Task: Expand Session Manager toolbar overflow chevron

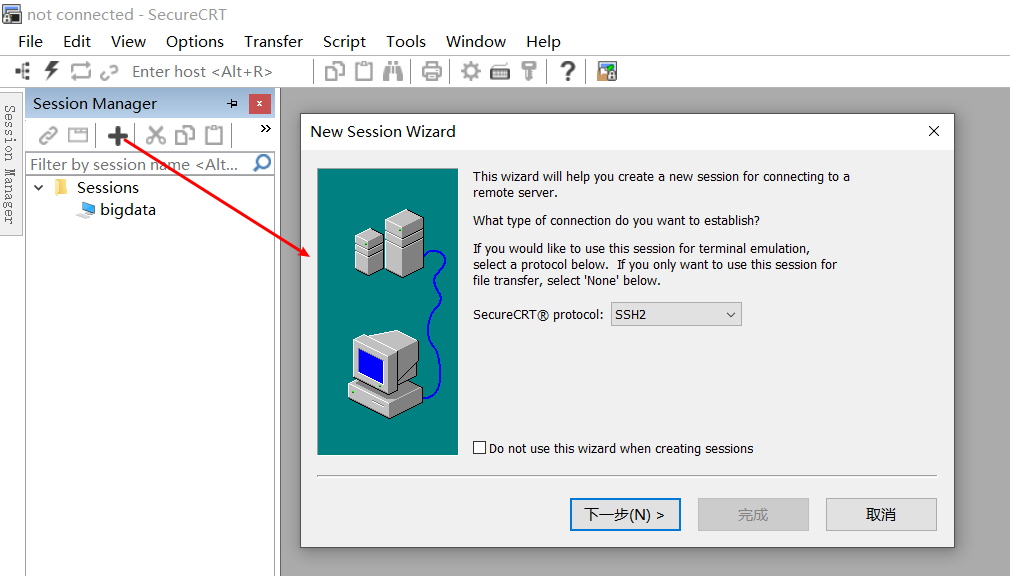Action: [265, 129]
